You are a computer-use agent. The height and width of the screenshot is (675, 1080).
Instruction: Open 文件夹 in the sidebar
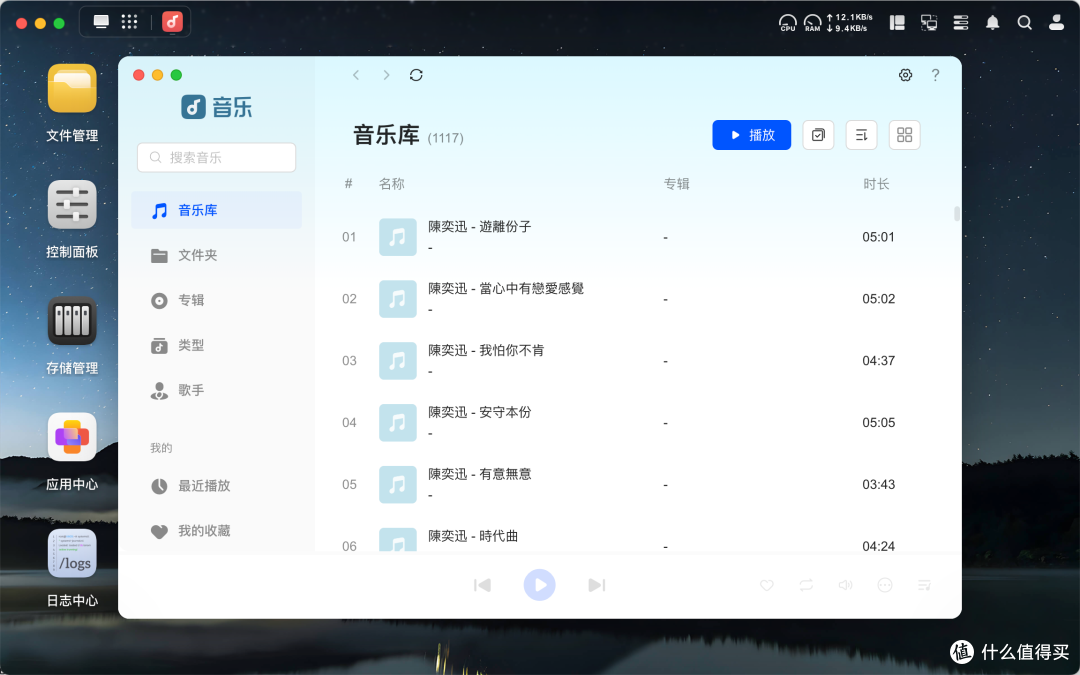[216, 256]
